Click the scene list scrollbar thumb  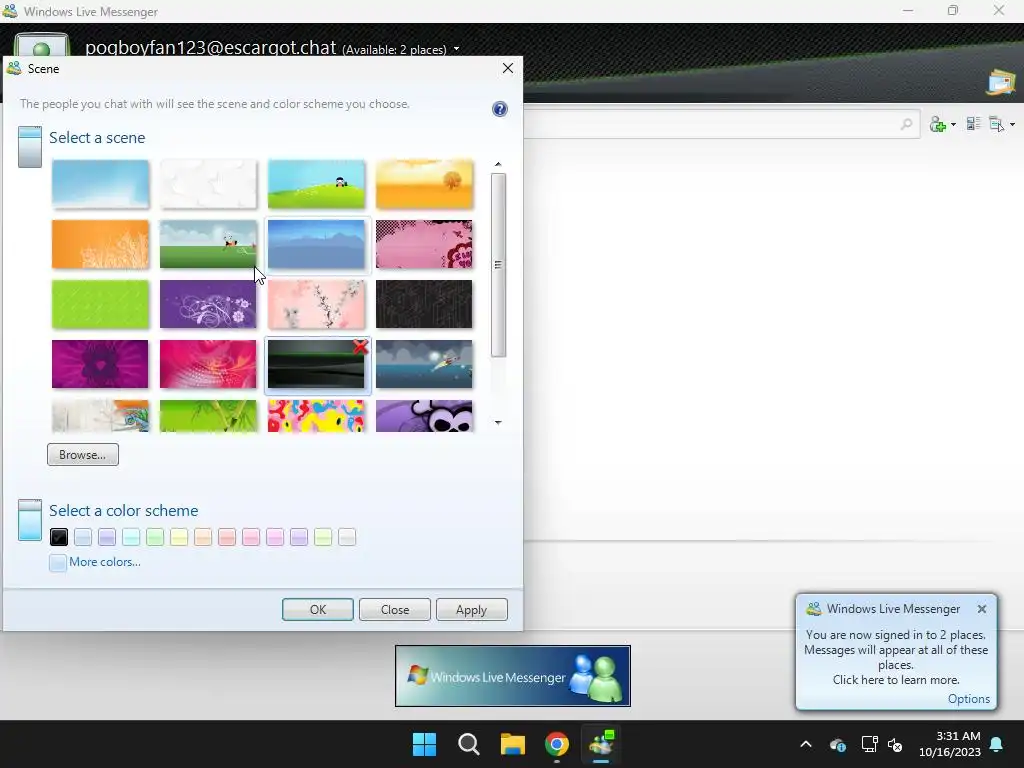[x=498, y=264]
